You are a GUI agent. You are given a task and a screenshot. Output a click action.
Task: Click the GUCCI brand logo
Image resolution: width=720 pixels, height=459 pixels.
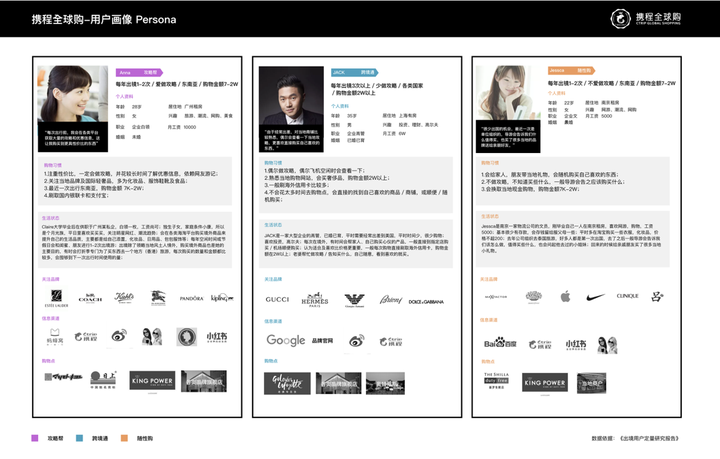coord(277,299)
